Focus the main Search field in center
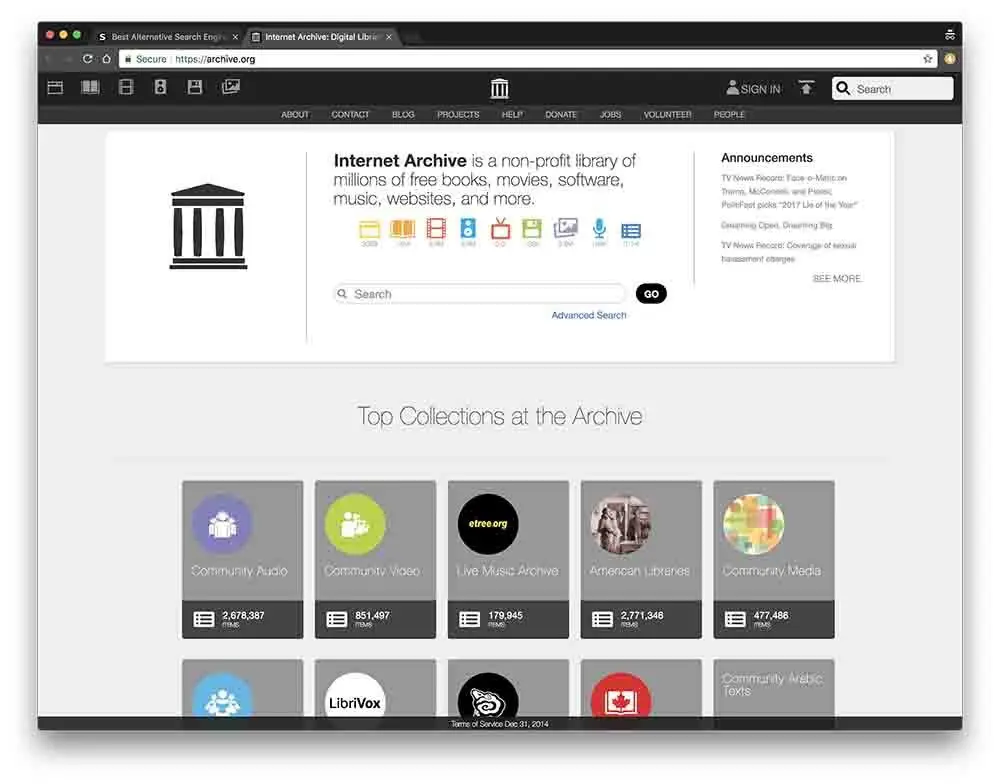The height and width of the screenshot is (784, 1000). (480, 294)
